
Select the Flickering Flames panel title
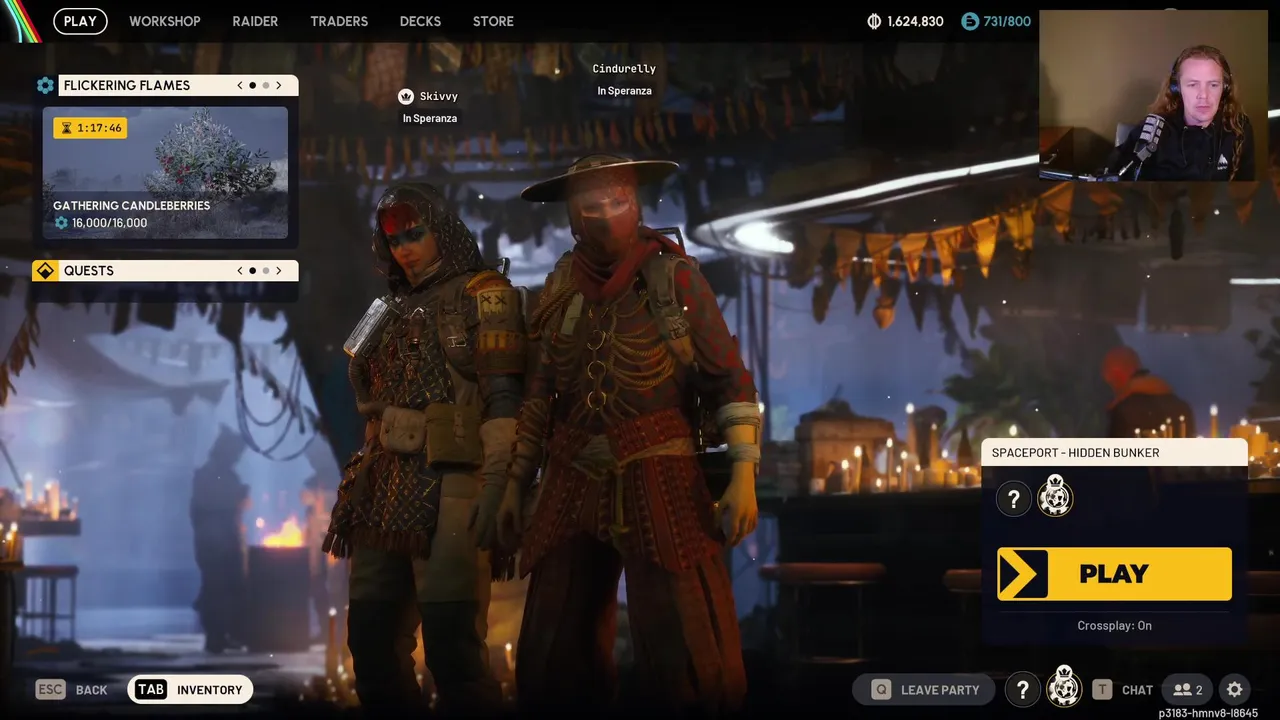pos(127,85)
